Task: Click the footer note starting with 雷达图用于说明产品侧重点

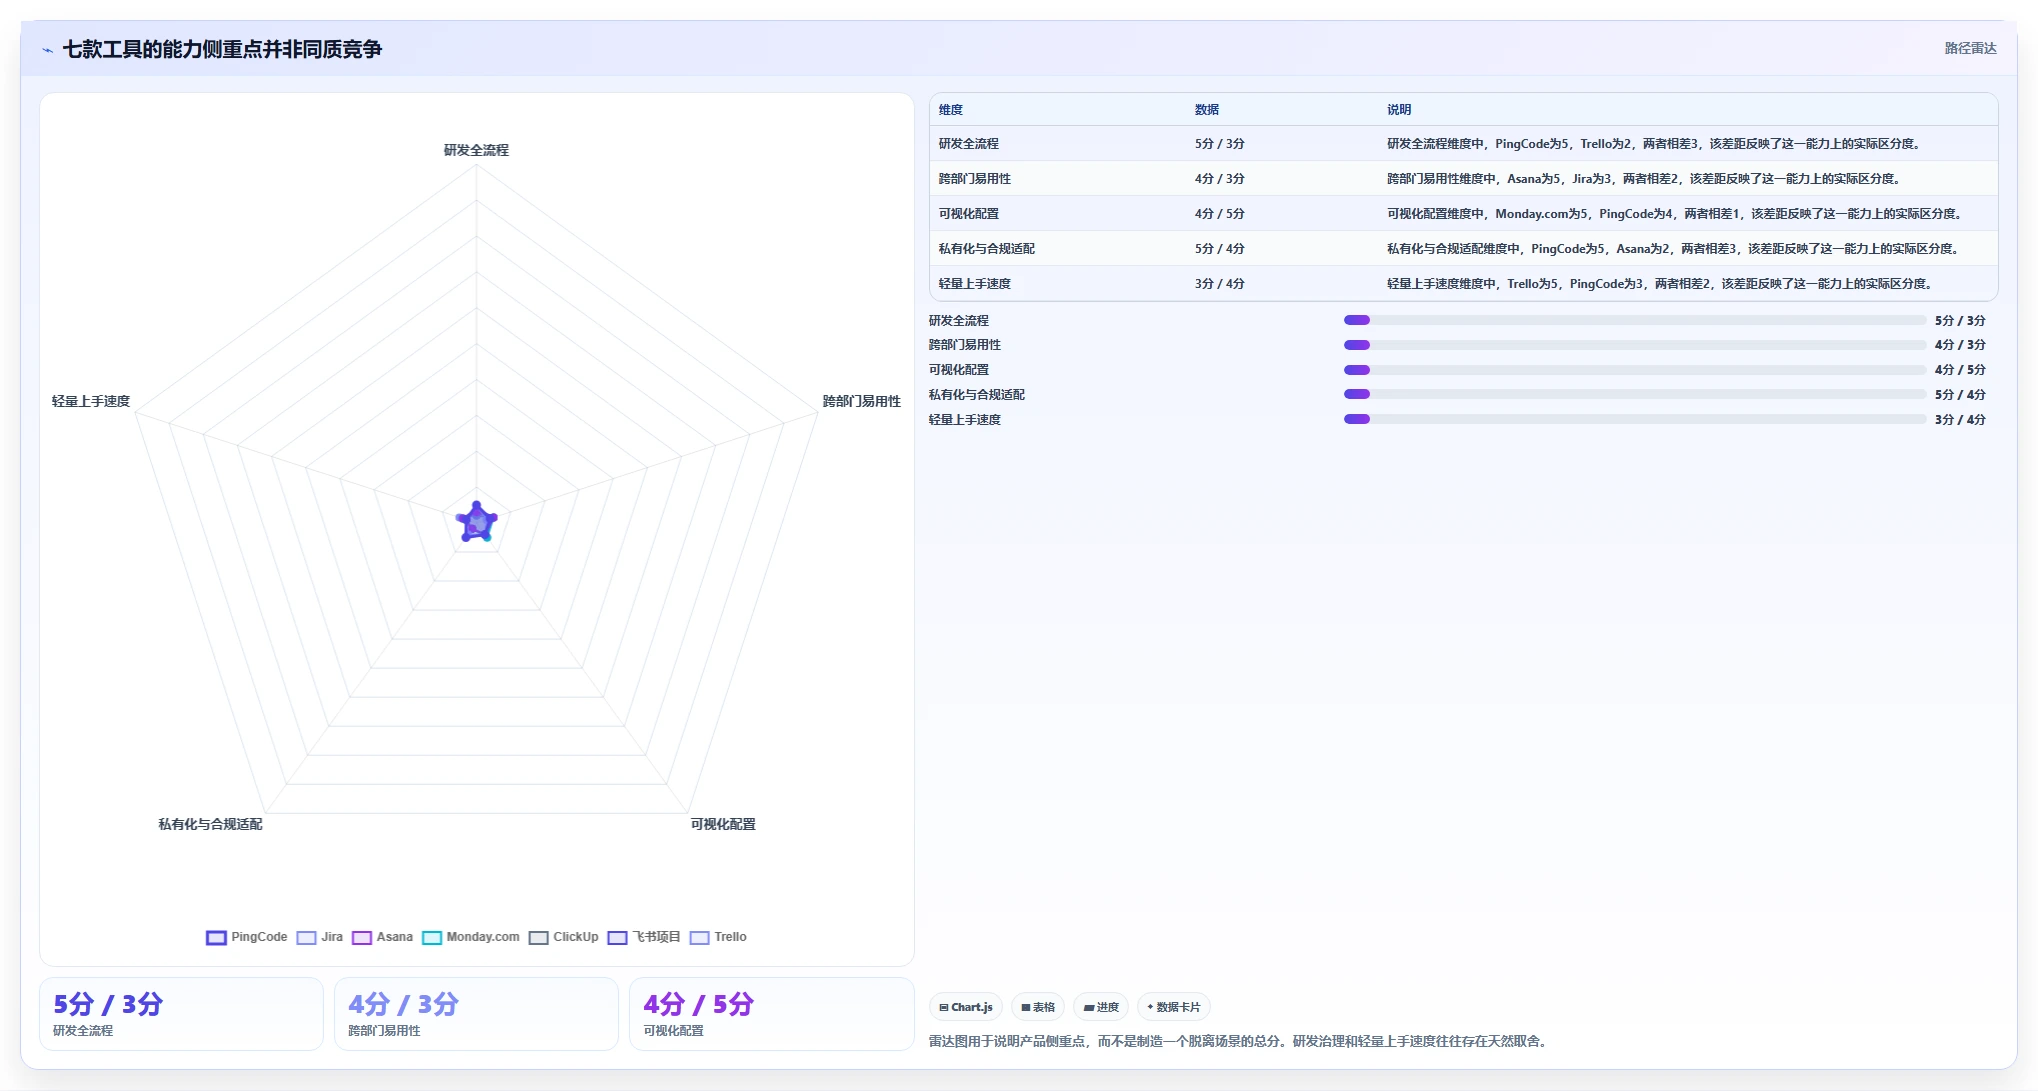Action: pos(1240,1041)
